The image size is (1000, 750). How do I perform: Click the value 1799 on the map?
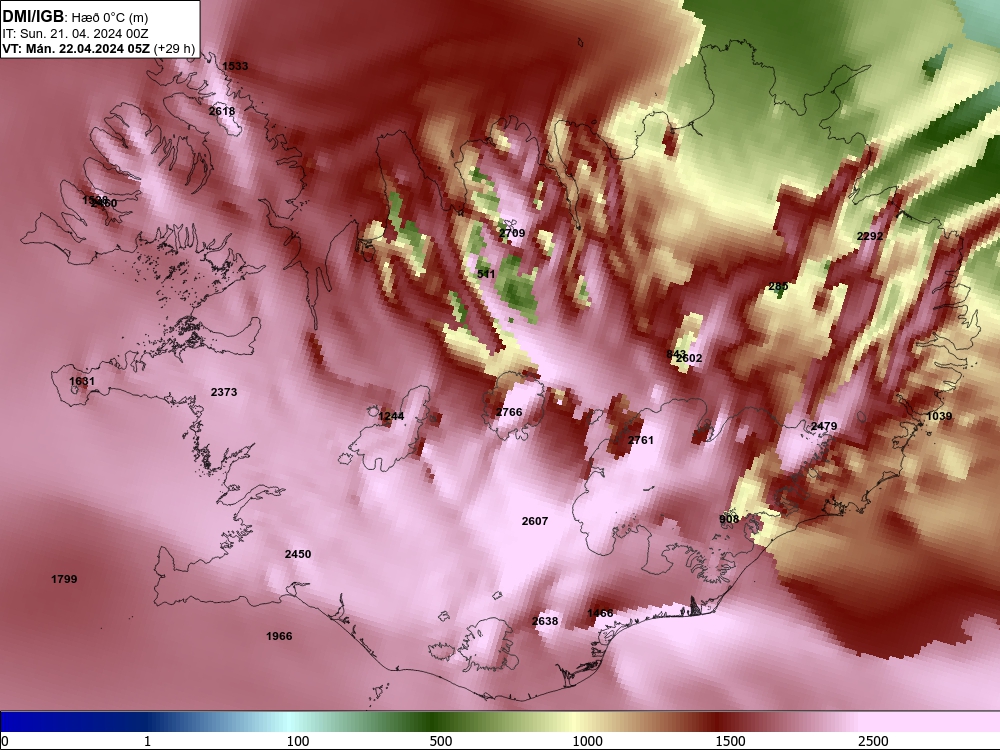click(64, 579)
